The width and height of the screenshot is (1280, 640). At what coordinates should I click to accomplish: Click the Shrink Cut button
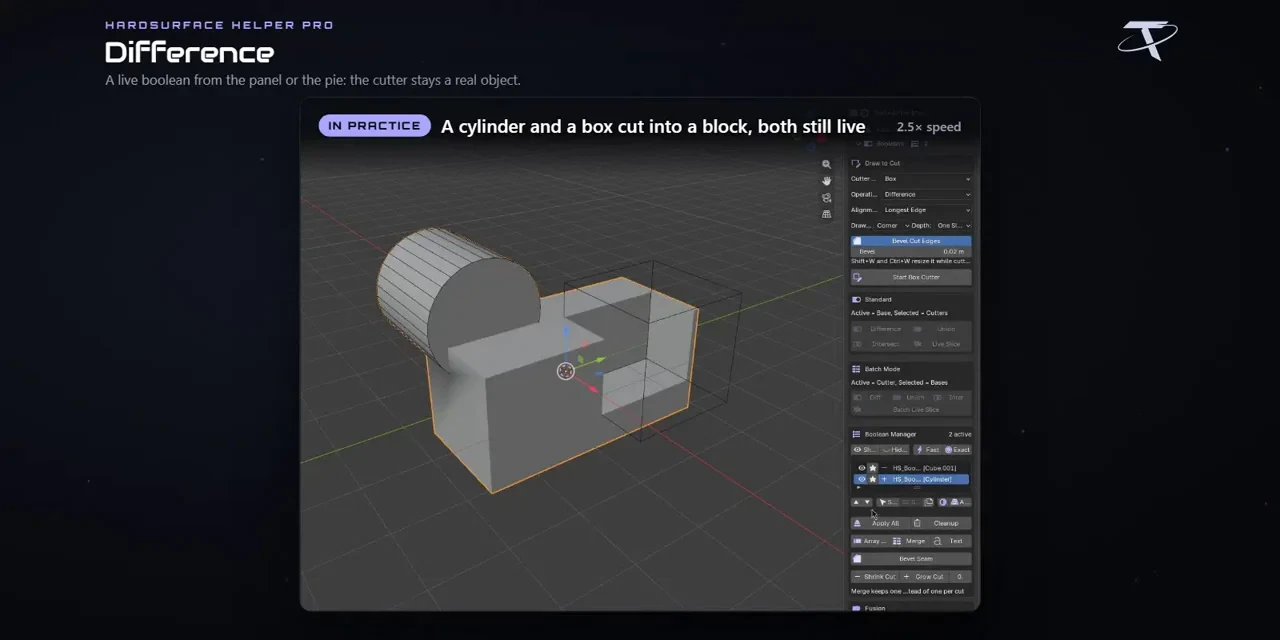pyautogui.click(x=875, y=577)
